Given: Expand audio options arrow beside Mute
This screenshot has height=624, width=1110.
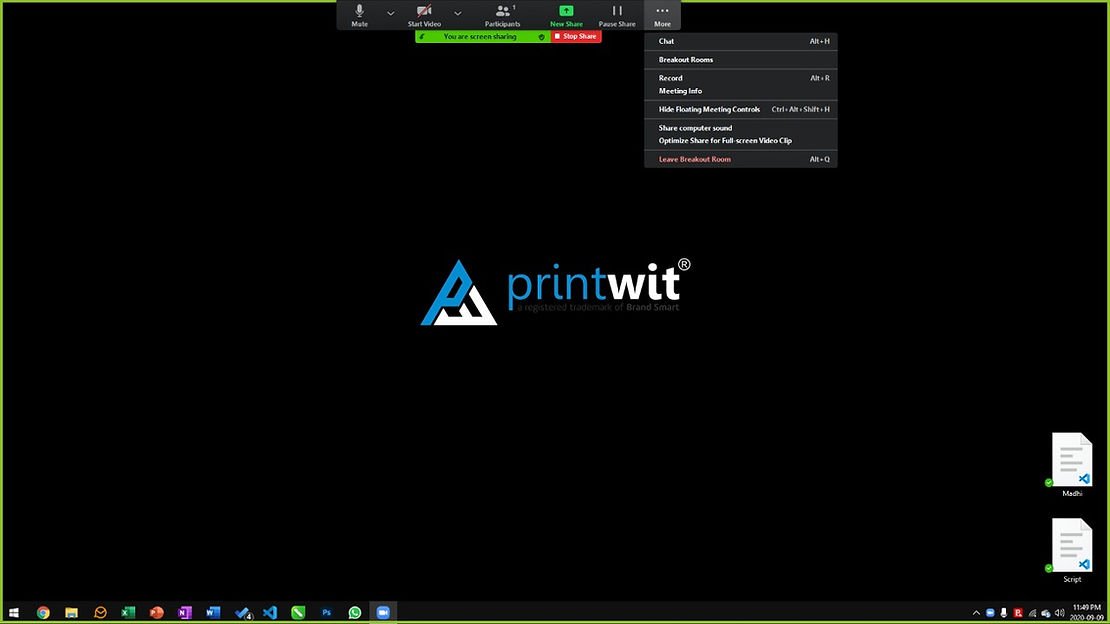Looking at the screenshot, I should pos(390,14).
